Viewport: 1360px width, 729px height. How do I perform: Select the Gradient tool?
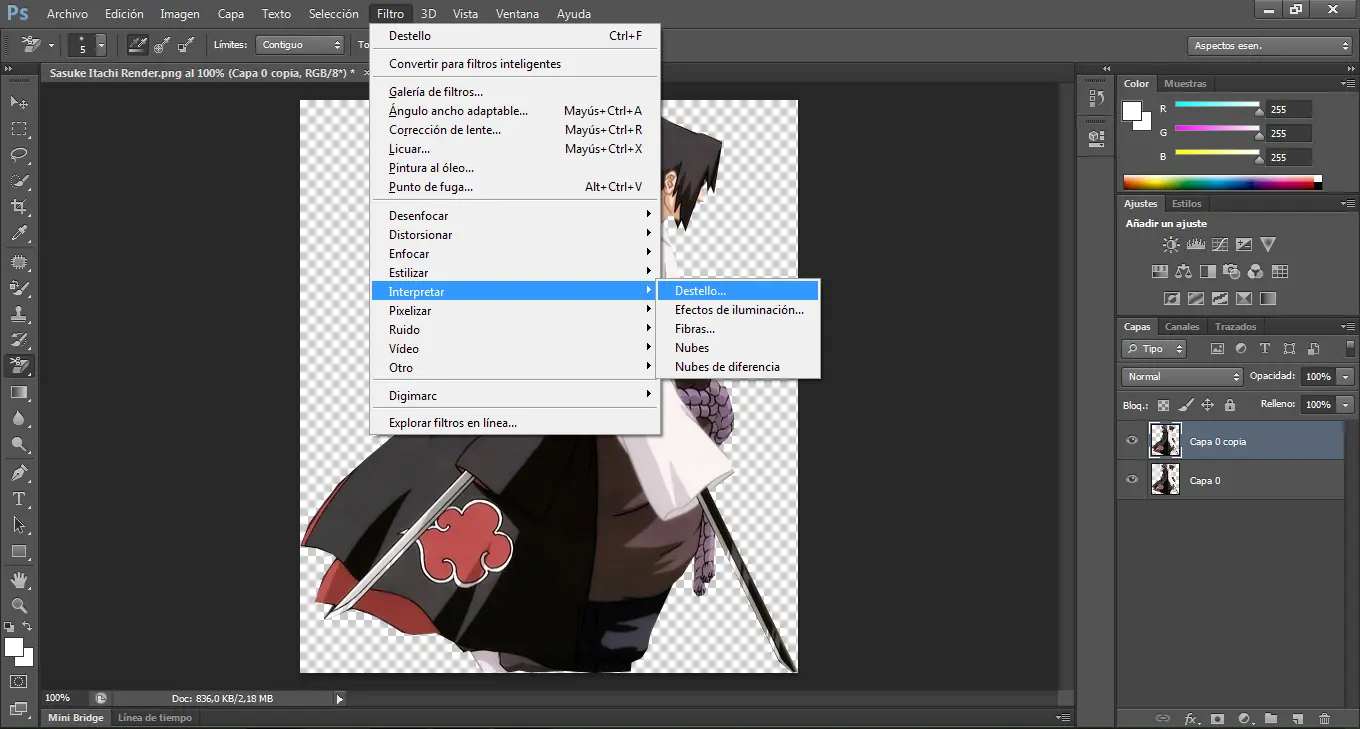[18, 392]
